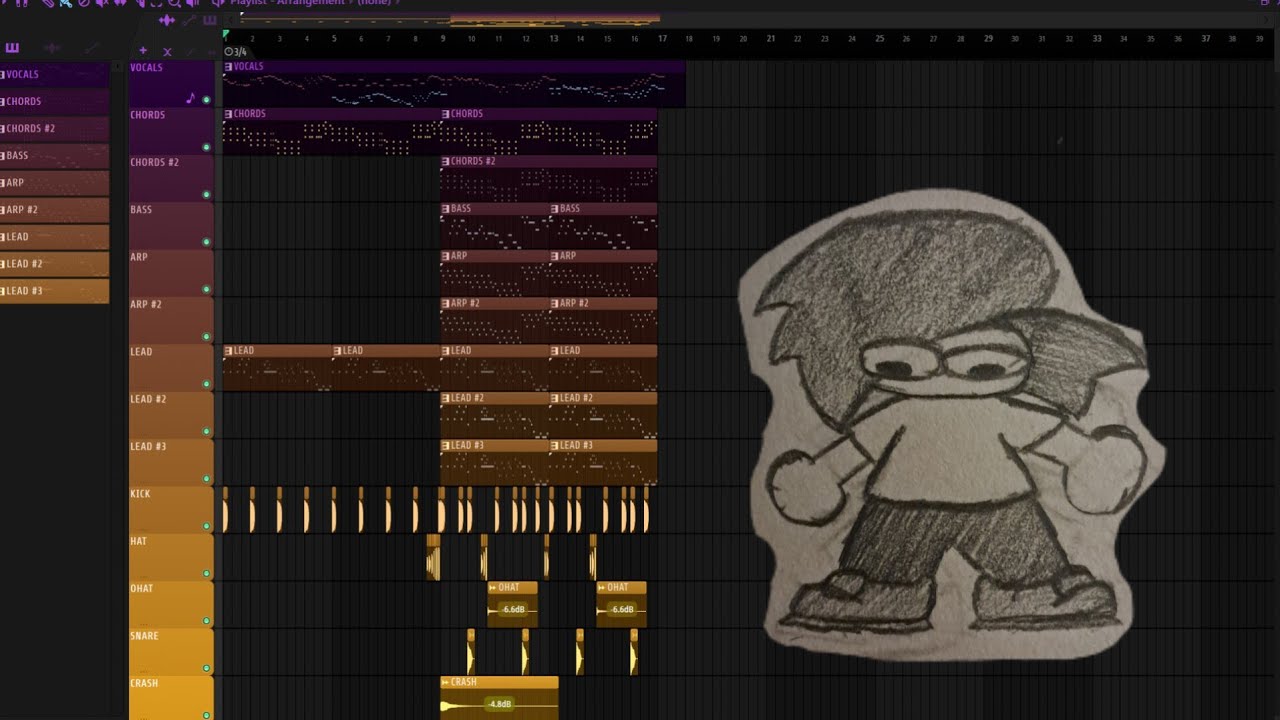Click the hand-drawn character image overlay
Viewport: 1280px width, 720px height.
coord(950,425)
